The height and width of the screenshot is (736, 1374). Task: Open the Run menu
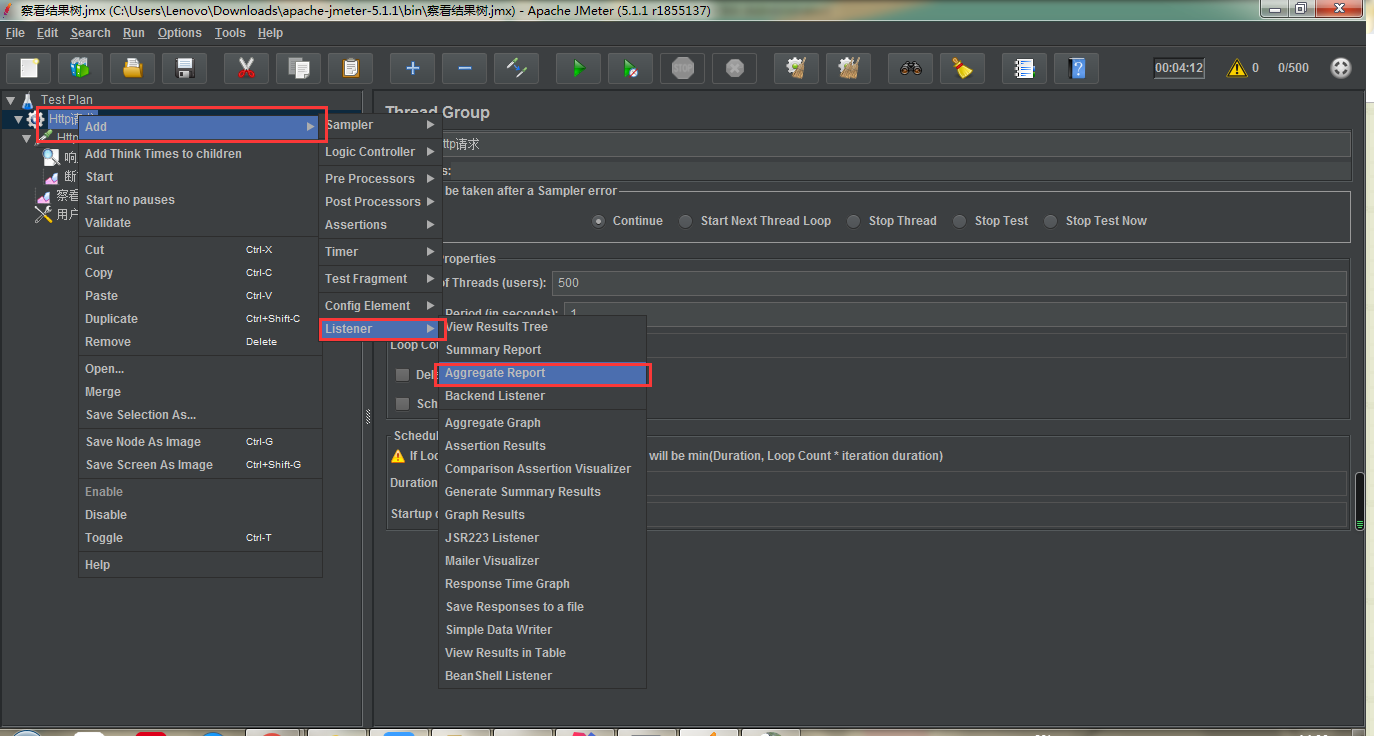click(x=134, y=33)
